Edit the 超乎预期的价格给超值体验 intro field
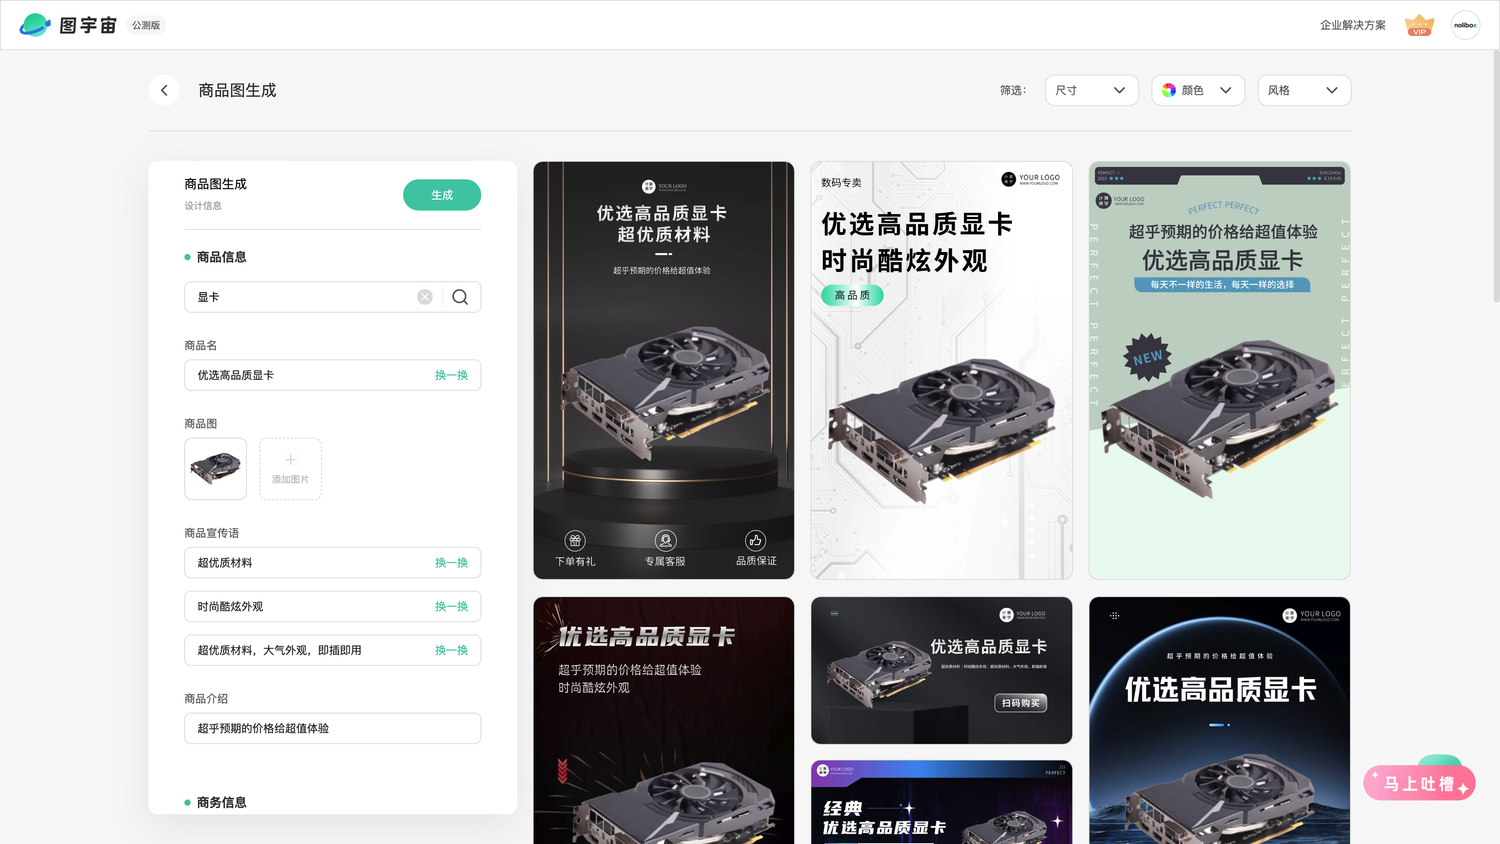 click(332, 728)
